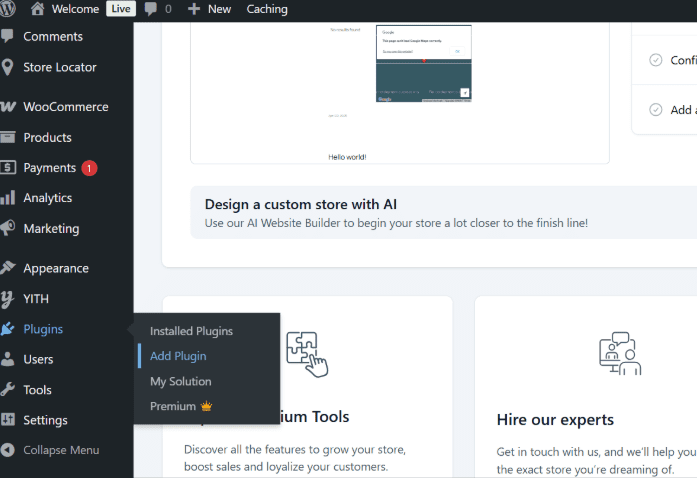Click the Payments dollar icon
The height and width of the screenshot is (478, 697).
pyautogui.click(x=8, y=168)
